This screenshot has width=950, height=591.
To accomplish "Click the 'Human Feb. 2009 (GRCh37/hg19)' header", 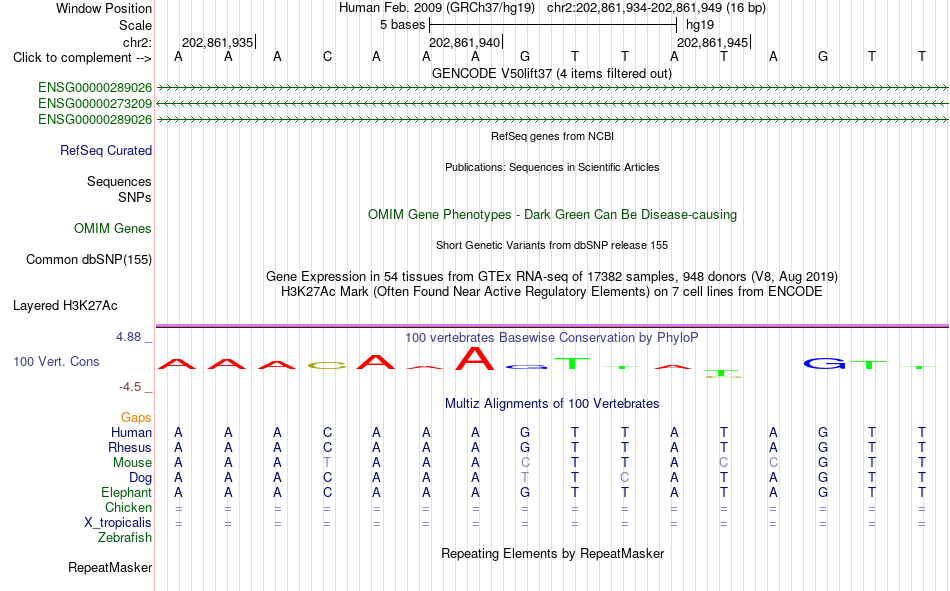I will point(437,8).
